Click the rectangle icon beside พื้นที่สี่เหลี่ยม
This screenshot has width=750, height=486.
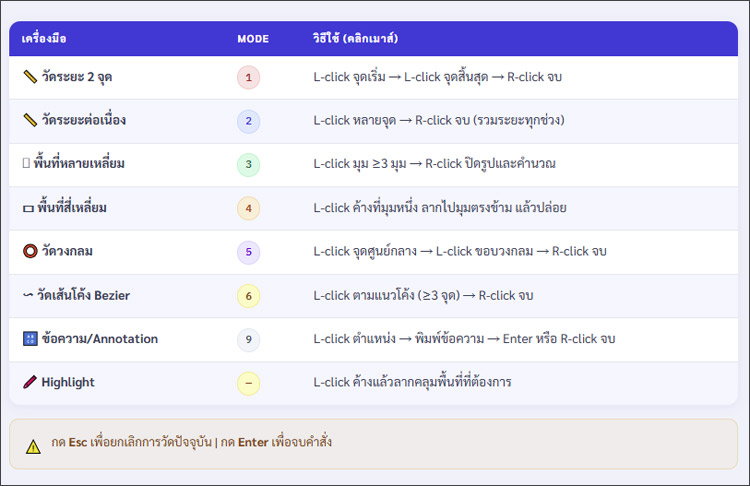pos(28,208)
